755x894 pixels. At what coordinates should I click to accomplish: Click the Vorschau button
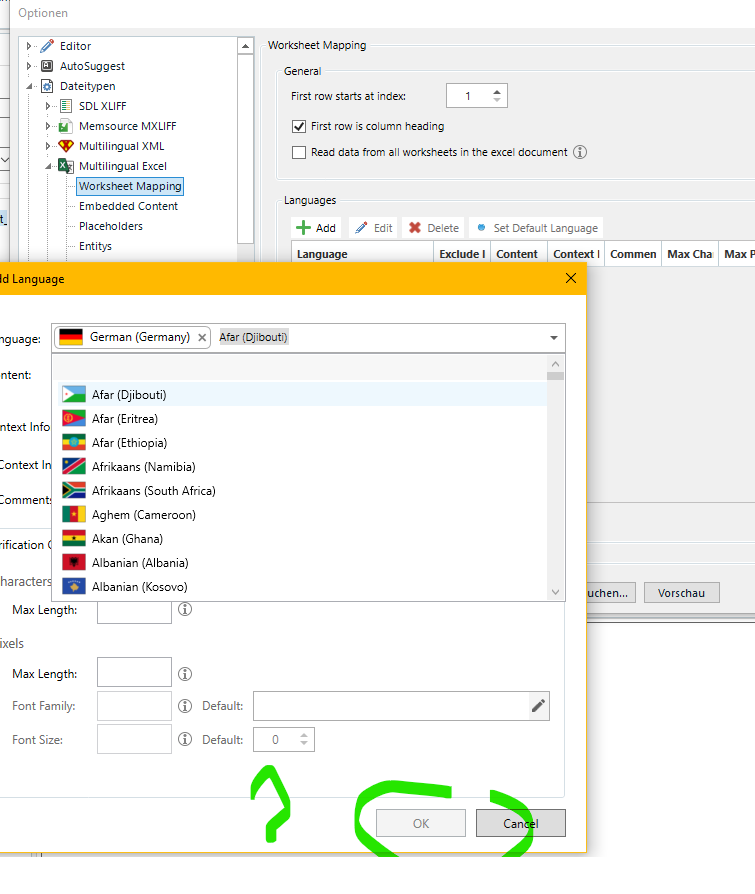pos(681,593)
